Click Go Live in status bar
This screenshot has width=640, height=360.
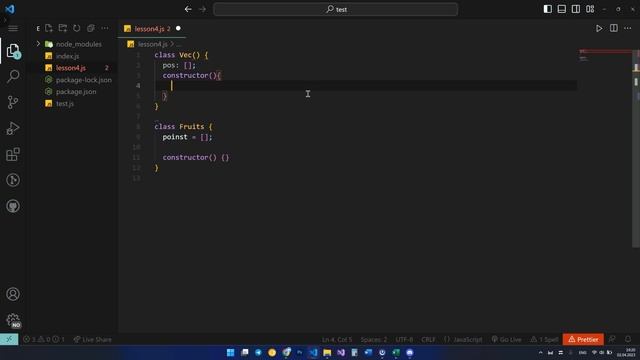pos(507,339)
